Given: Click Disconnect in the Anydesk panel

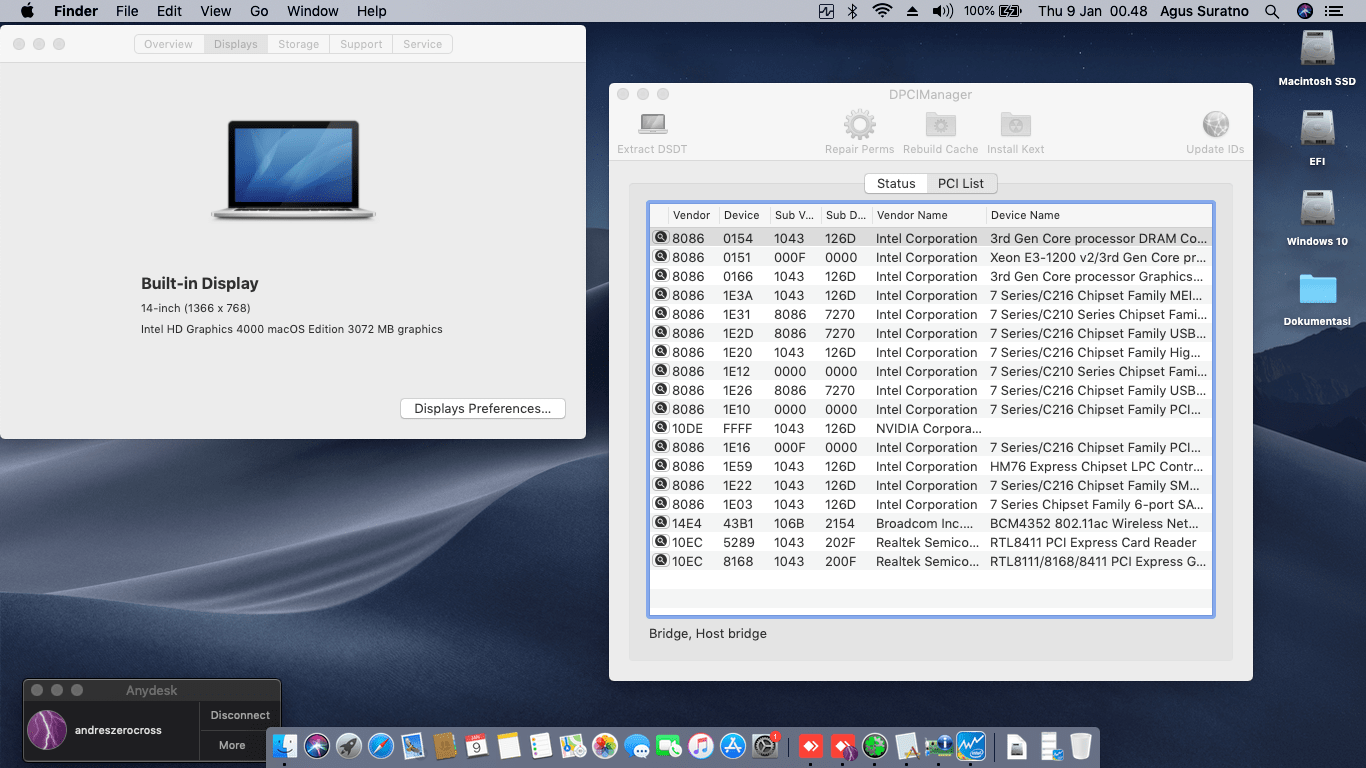Looking at the screenshot, I should [240, 715].
